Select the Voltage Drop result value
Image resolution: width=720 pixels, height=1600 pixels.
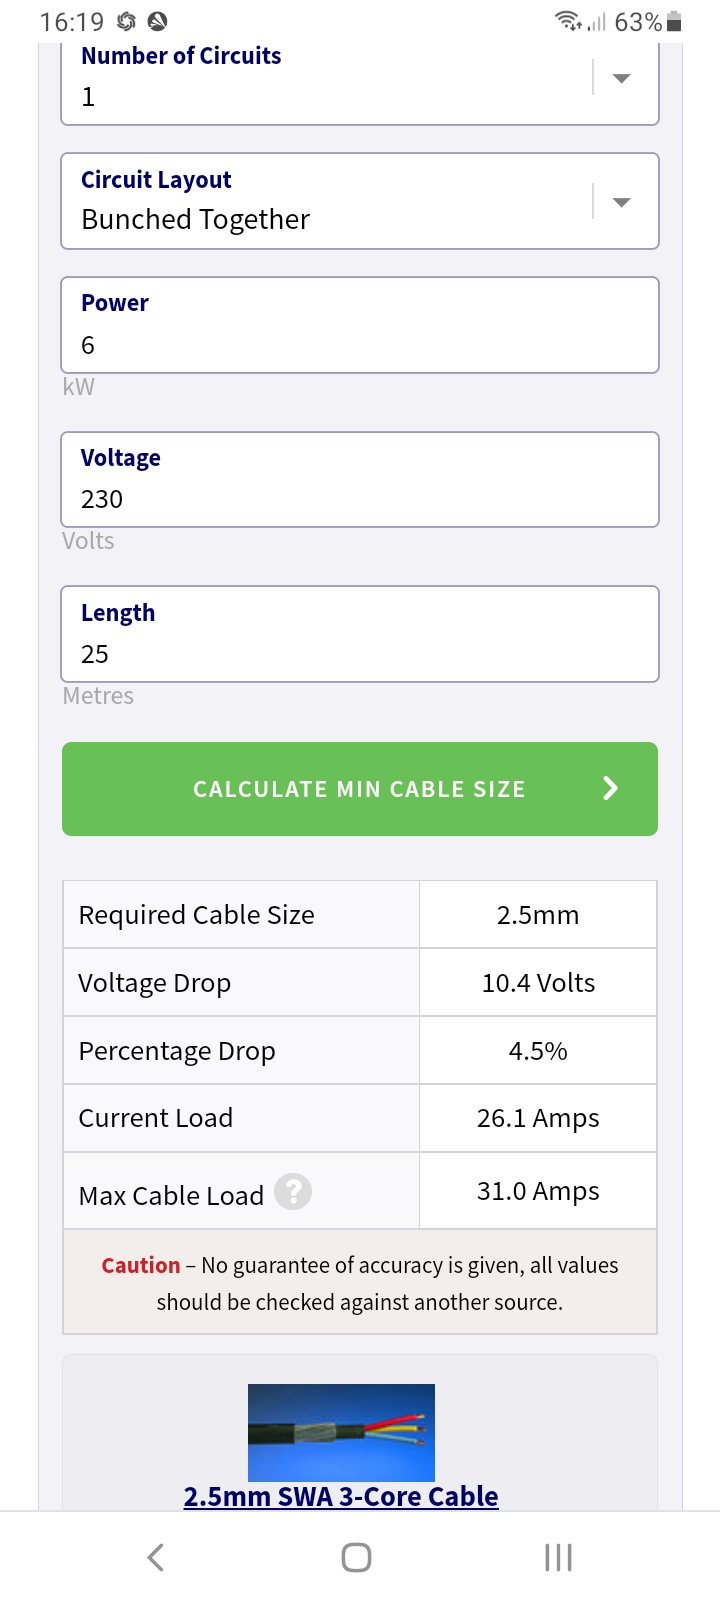[x=538, y=983]
